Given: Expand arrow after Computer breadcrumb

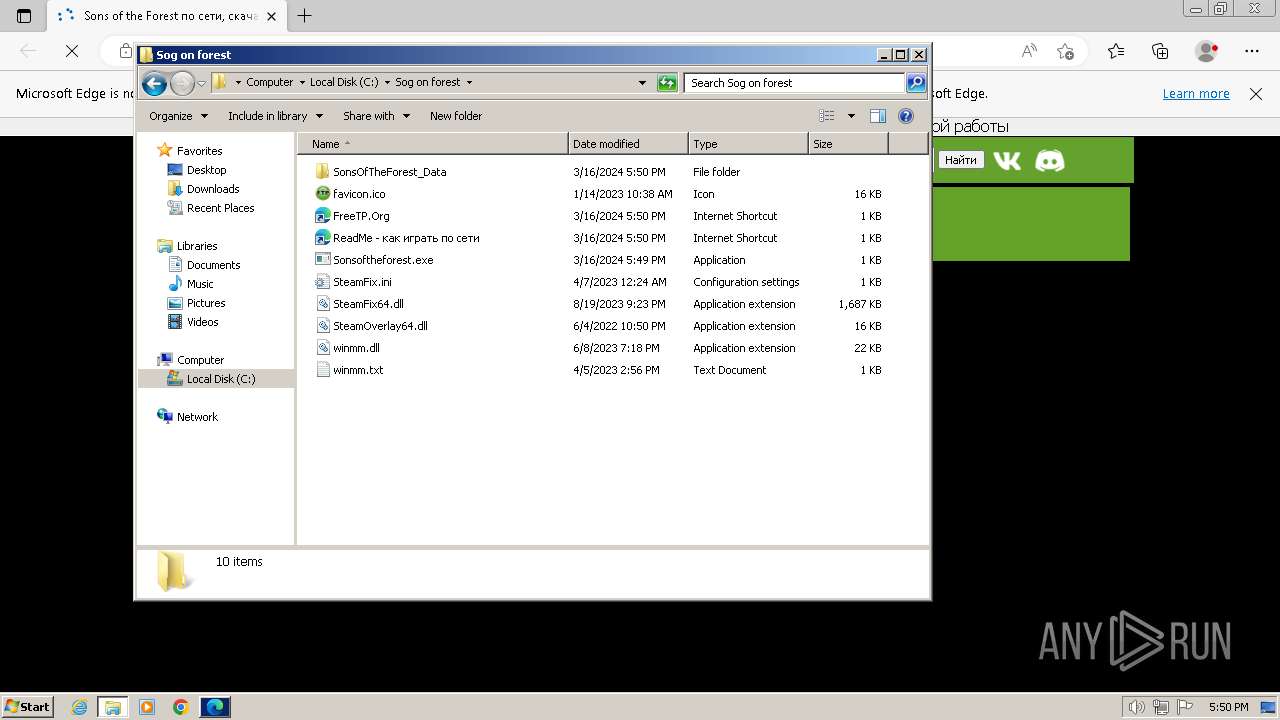Looking at the screenshot, I should tap(302, 83).
